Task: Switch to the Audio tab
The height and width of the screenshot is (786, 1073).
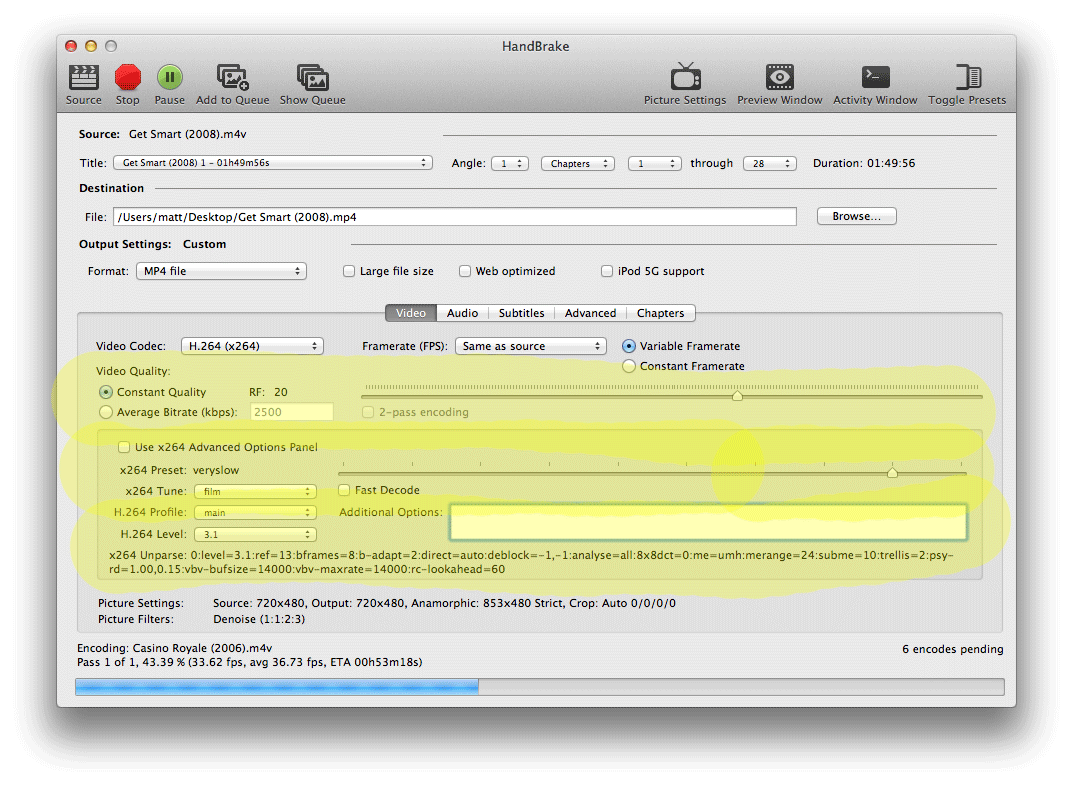Action: (462, 313)
